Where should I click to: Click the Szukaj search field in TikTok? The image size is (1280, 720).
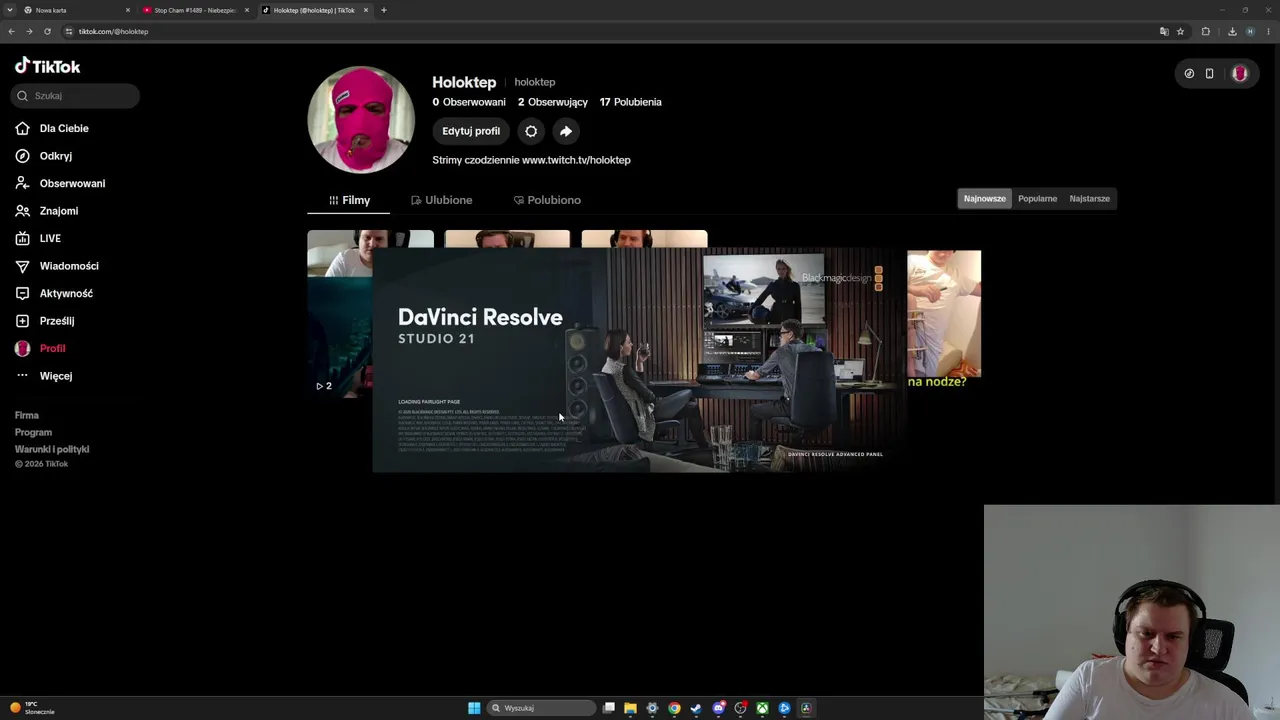pos(76,96)
